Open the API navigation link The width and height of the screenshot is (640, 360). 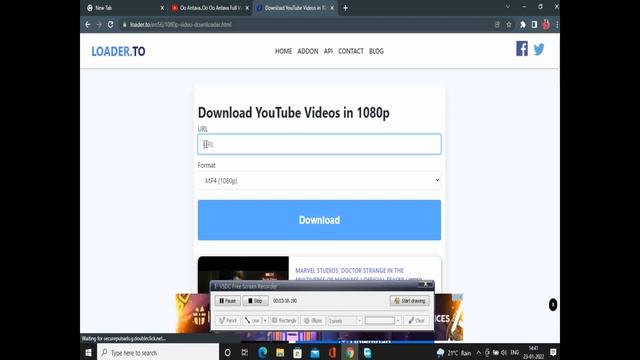coord(328,51)
